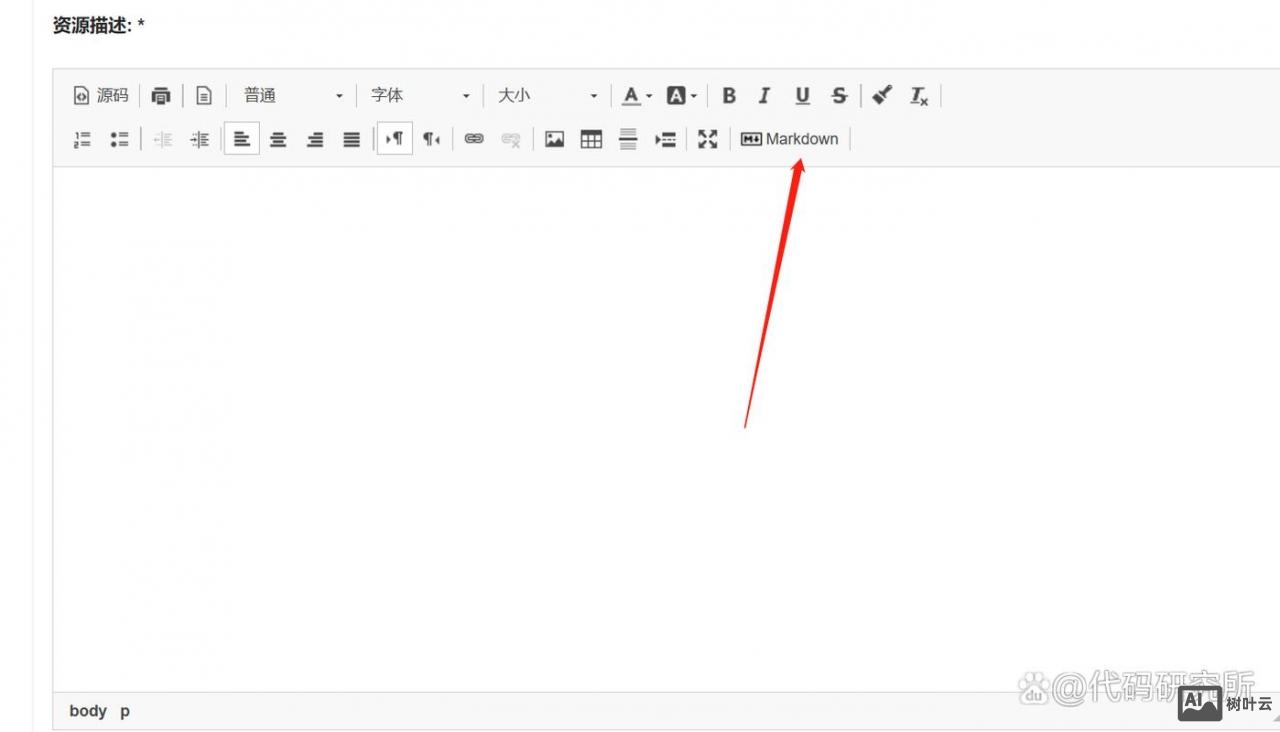Click the copy formatting paintbrush icon
This screenshot has width=1280, height=732.
point(881,96)
